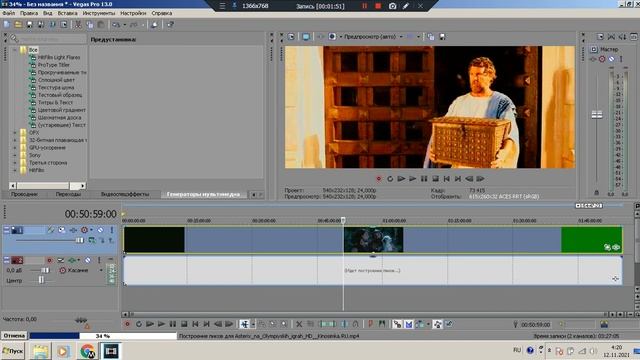This screenshot has width=640, height=360.
Task: Click the event pan/crop icon on green clip
Action: 608,247
